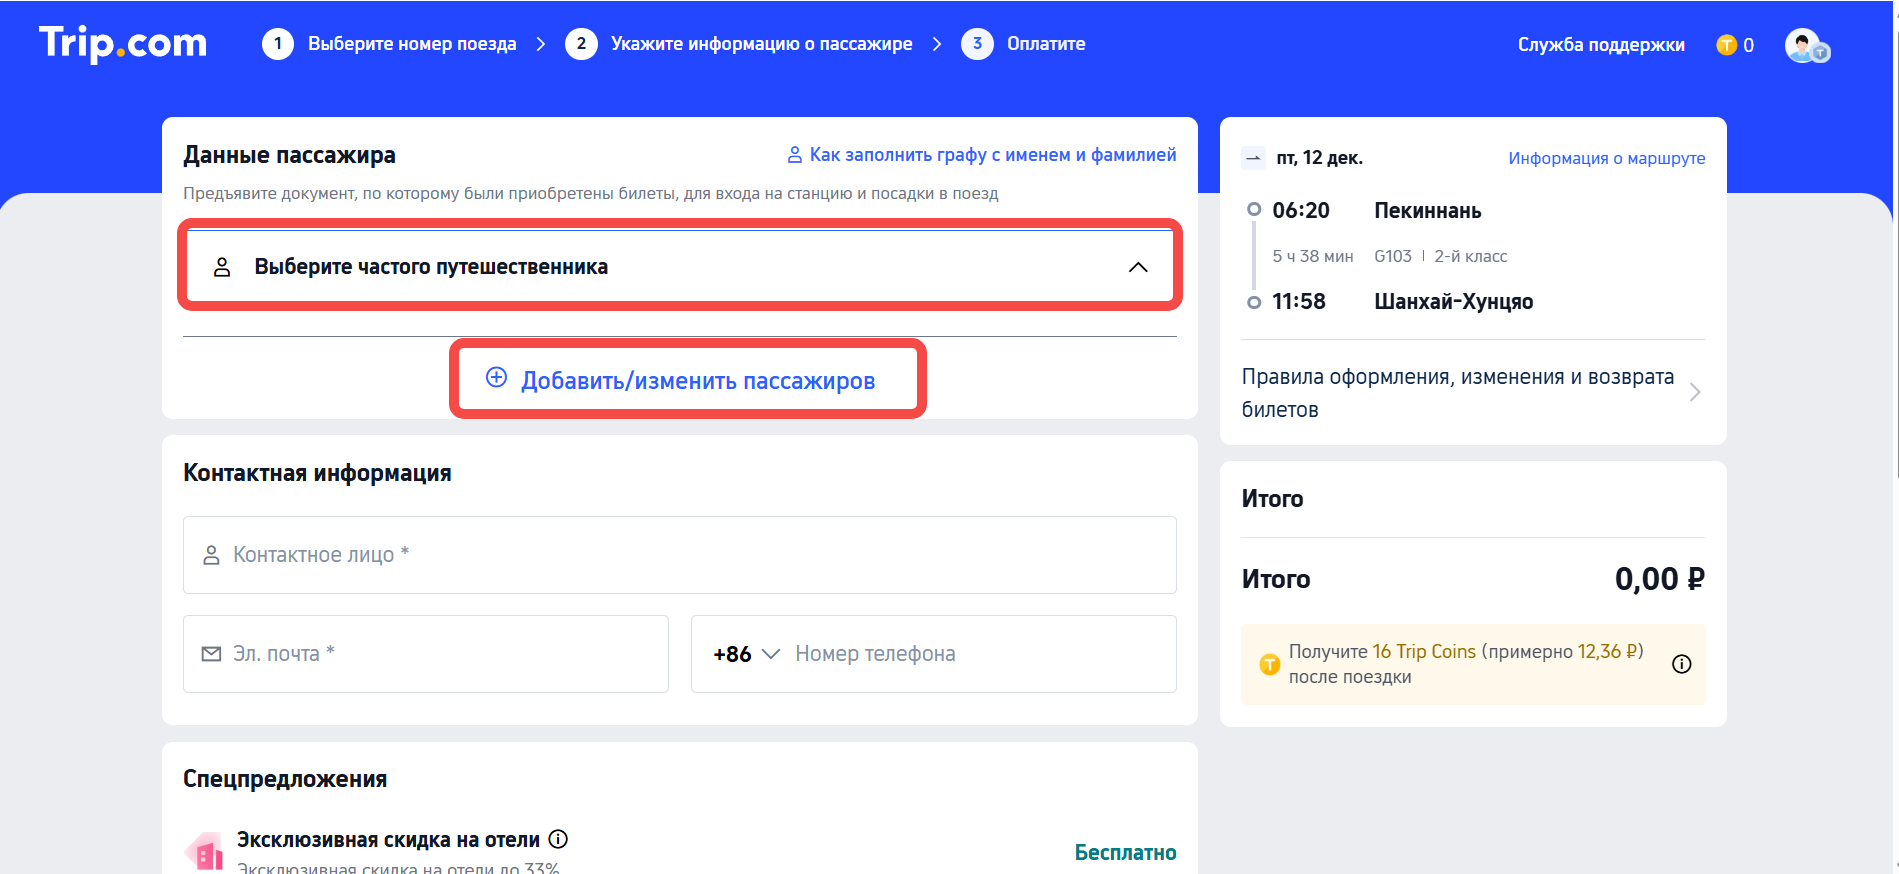Click info icon beside hotel discount title

pos(559,839)
